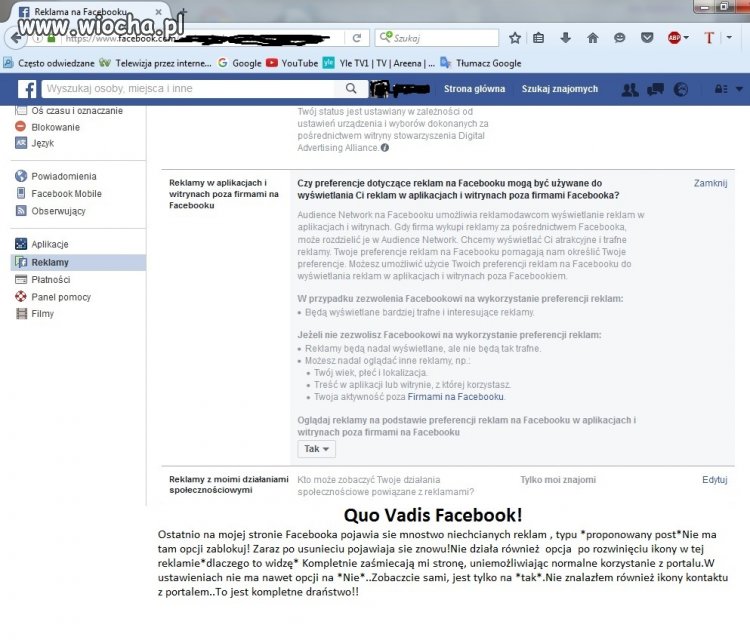Bookmark this page with the star icon
The width and height of the screenshot is (750, 640).
(x=515, y=38)
